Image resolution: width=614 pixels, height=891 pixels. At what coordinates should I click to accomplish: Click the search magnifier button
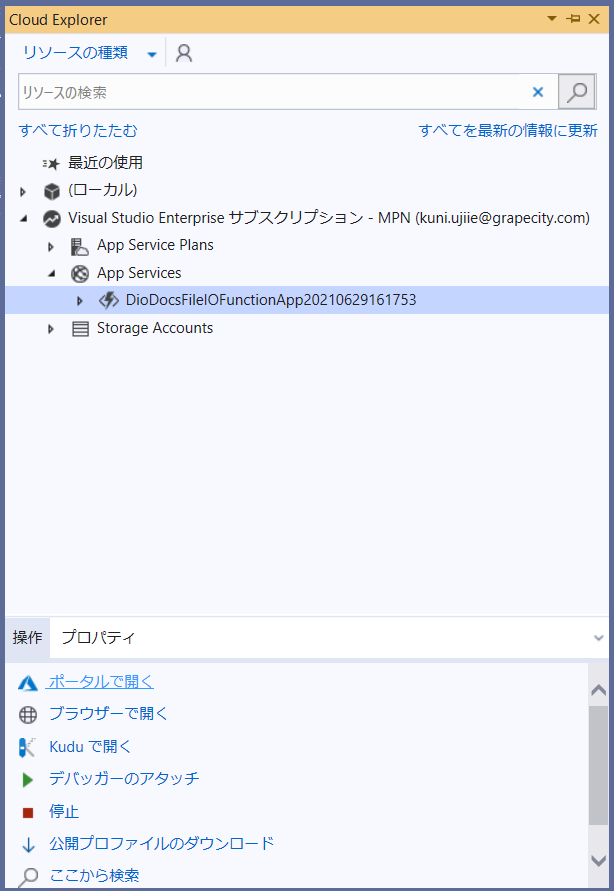point(577,91)
